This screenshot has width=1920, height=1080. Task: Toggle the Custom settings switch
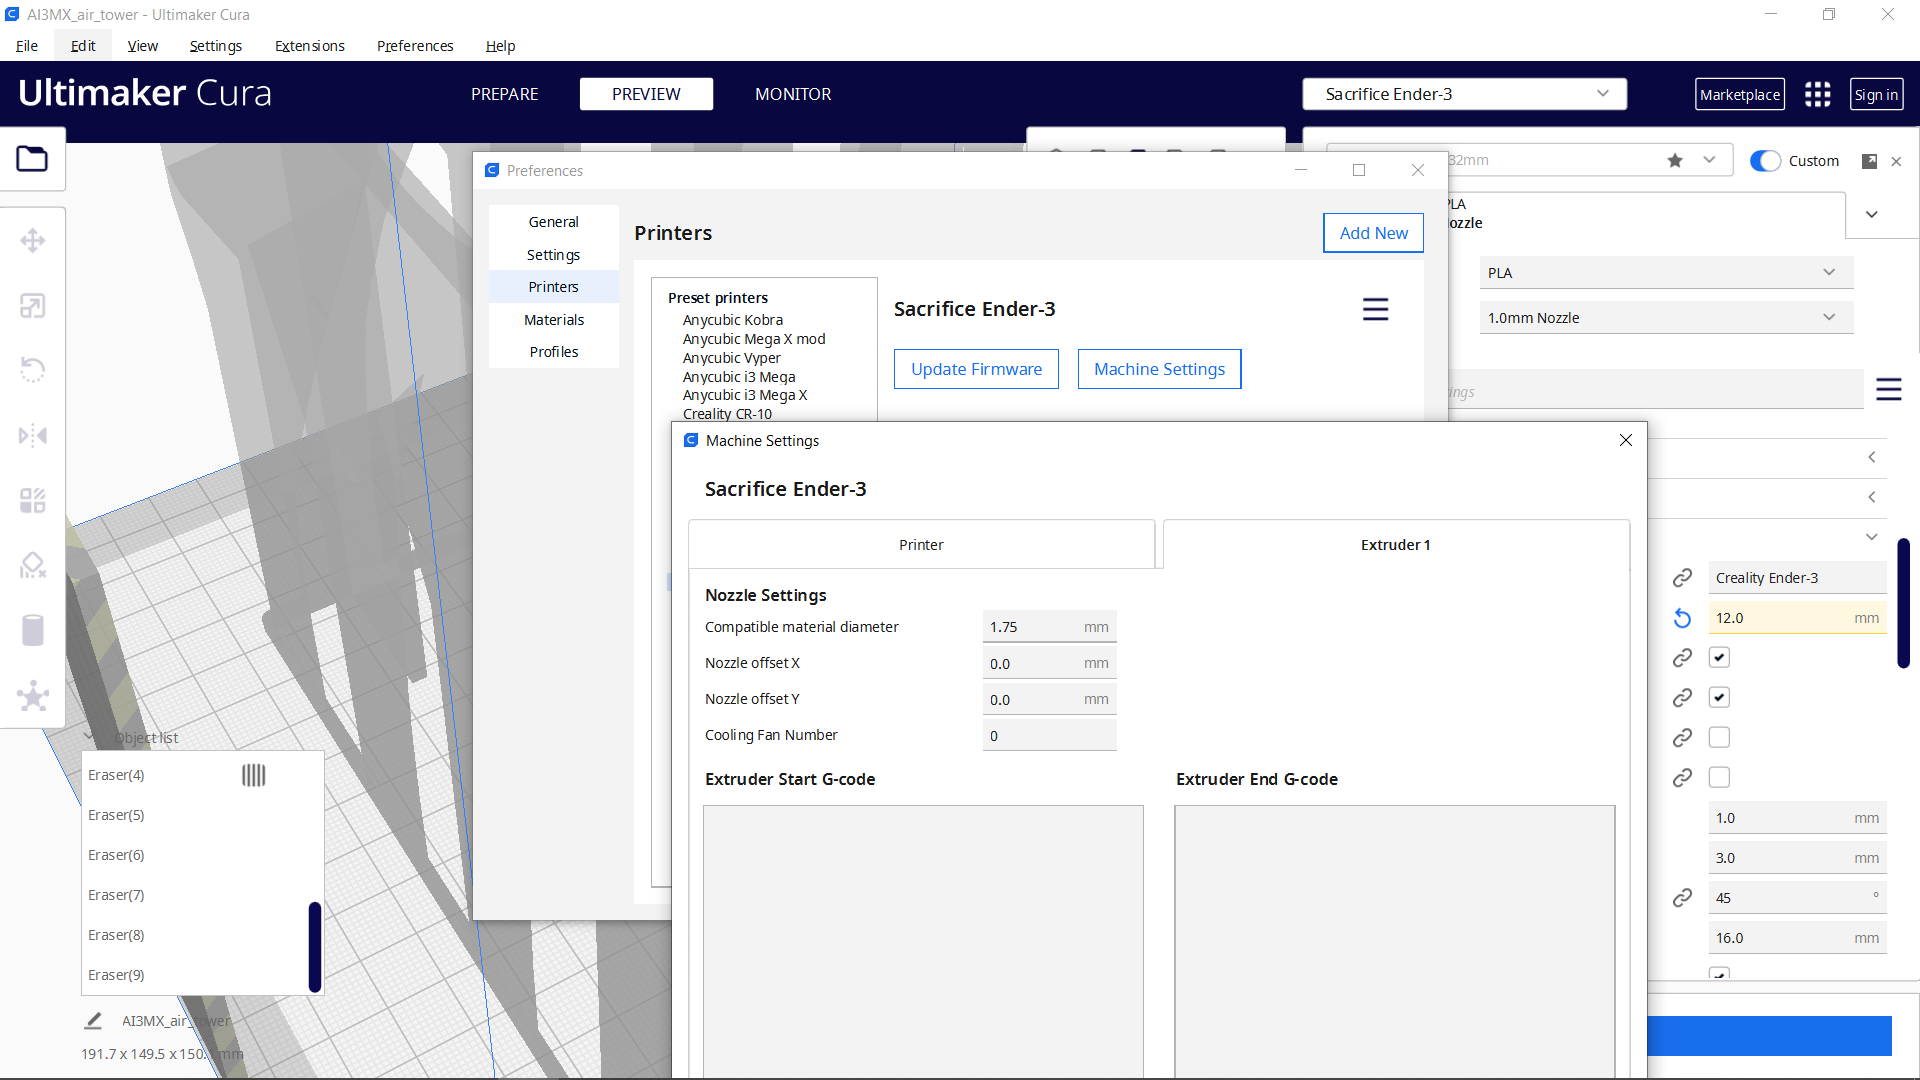(1766, 160)
